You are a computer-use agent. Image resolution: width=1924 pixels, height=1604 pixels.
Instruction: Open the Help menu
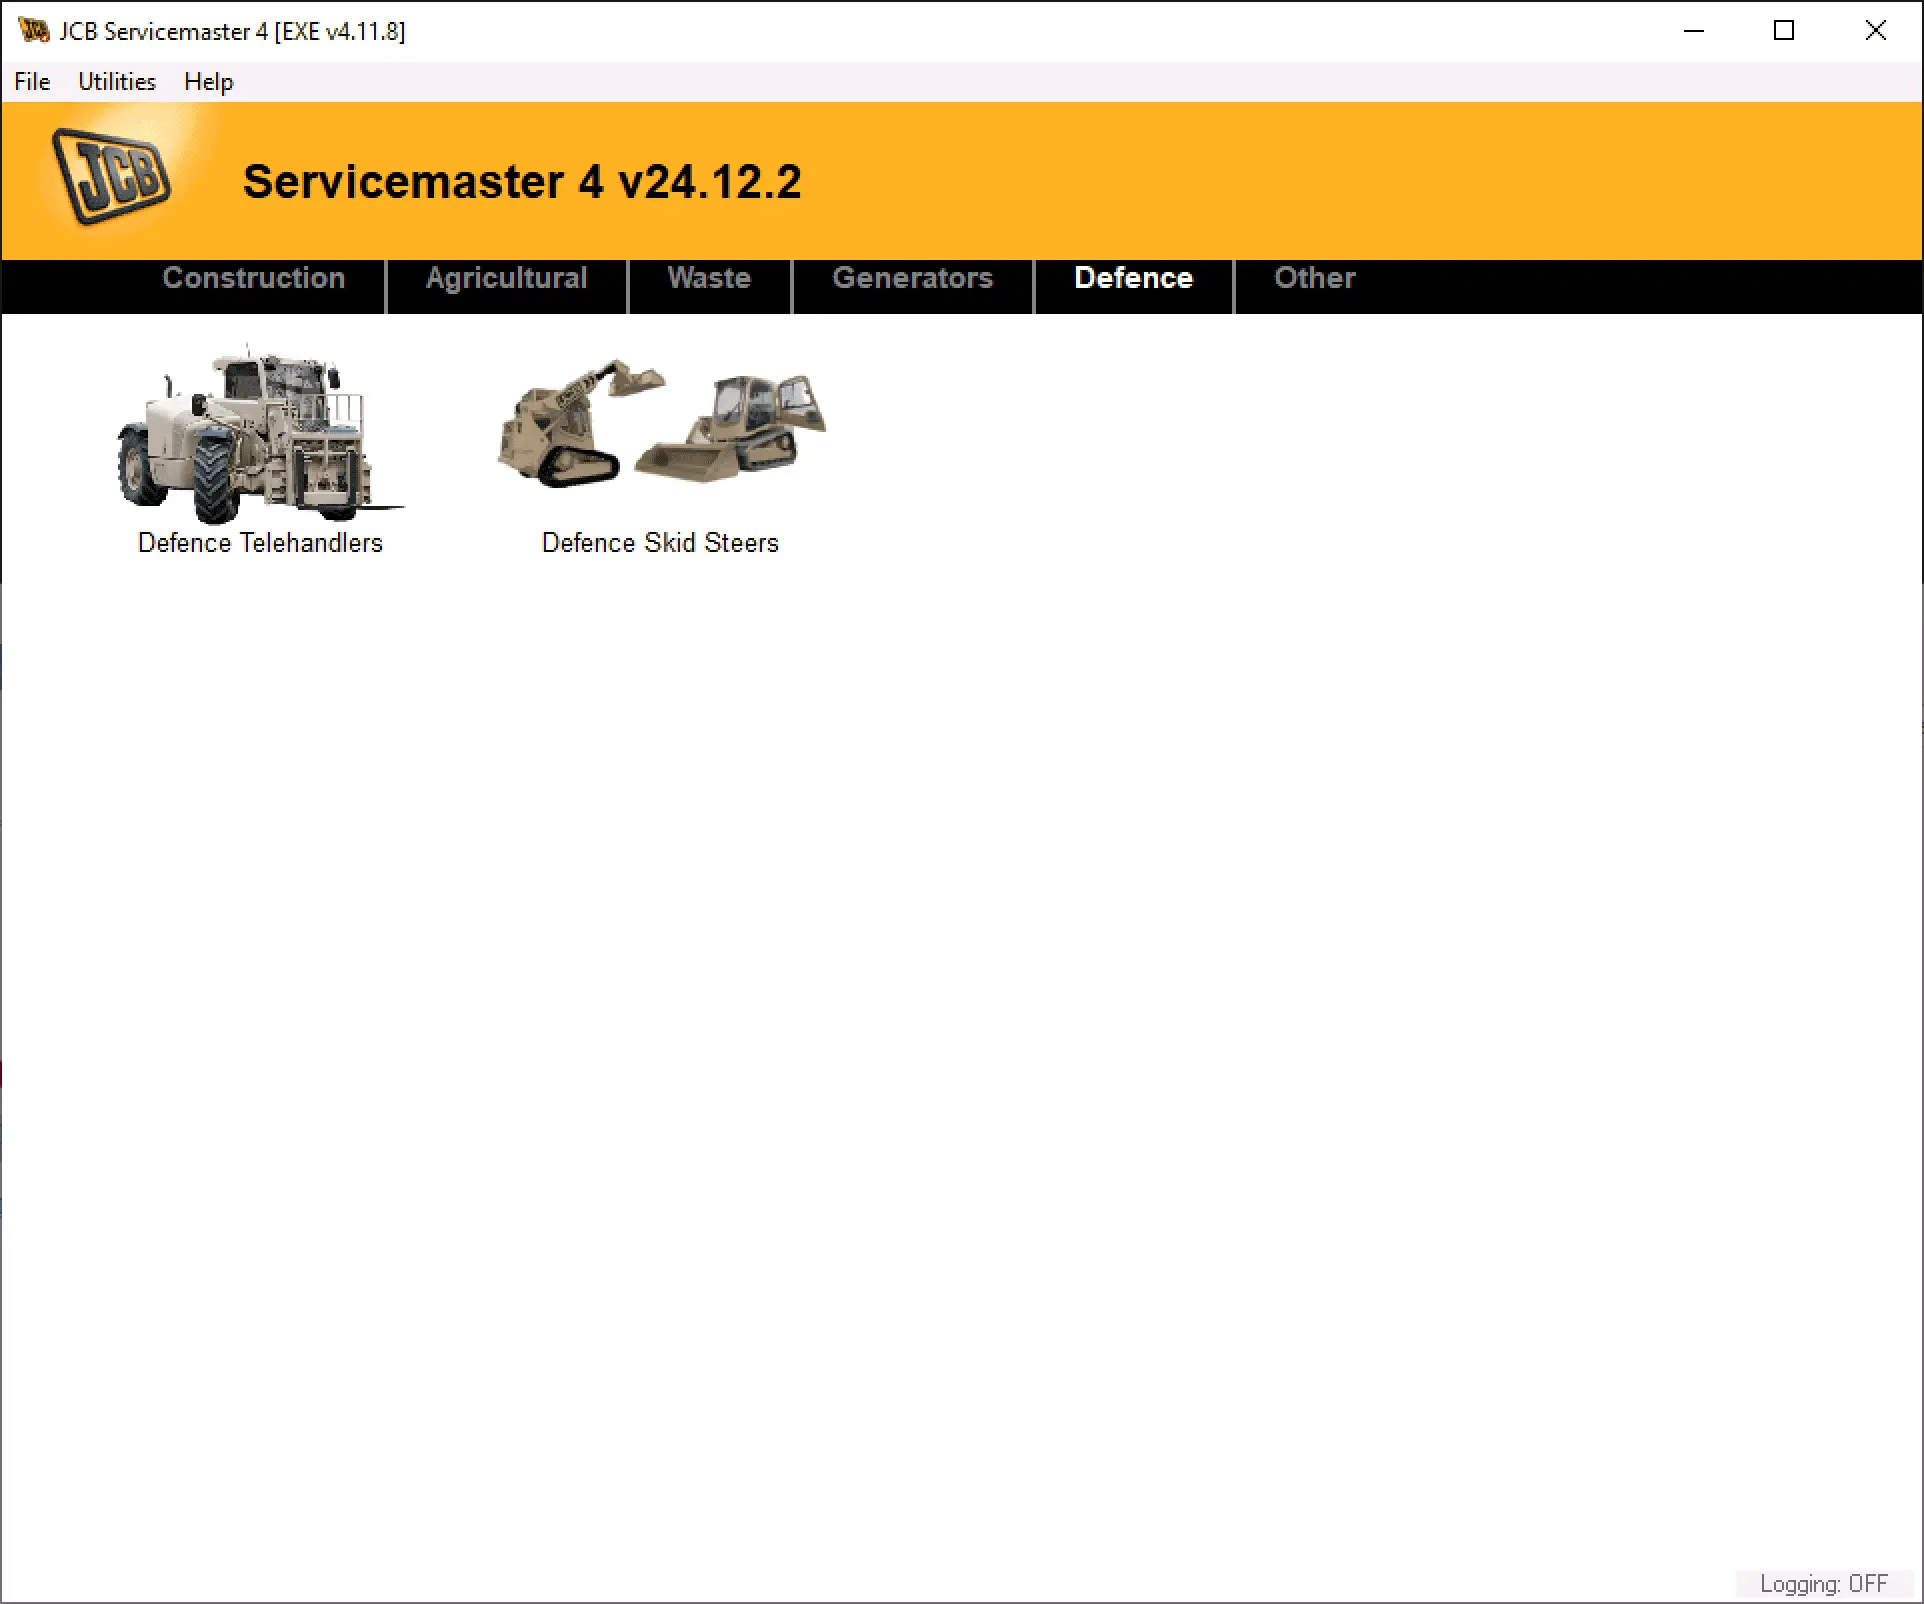click(x=208, y=82)
